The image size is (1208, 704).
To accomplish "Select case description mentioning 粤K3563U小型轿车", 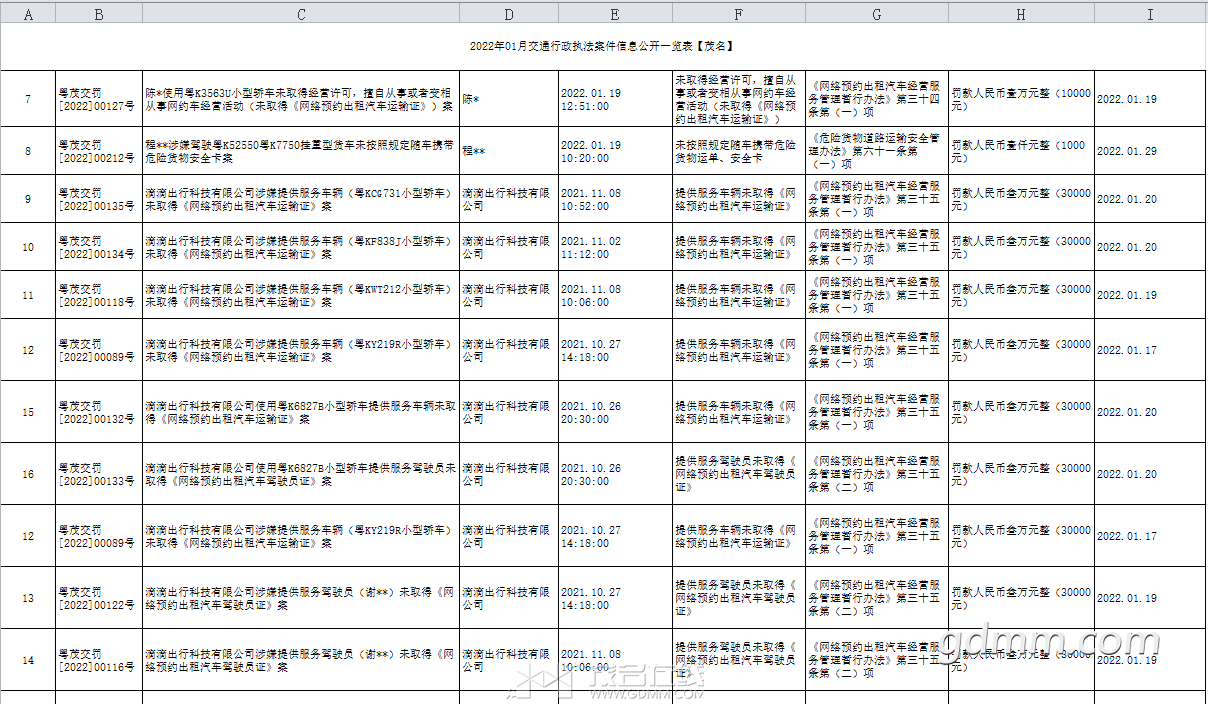I will pos(301,99).
